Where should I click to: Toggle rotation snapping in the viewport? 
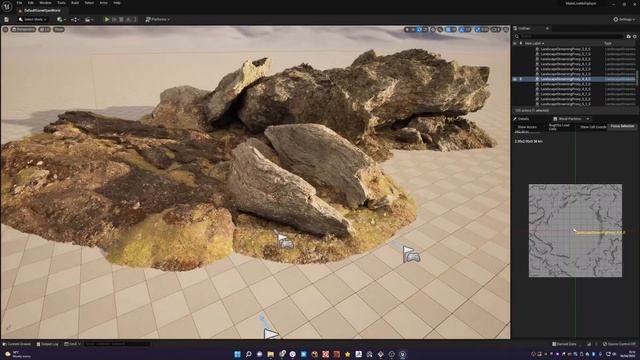(x=462, y=29)
